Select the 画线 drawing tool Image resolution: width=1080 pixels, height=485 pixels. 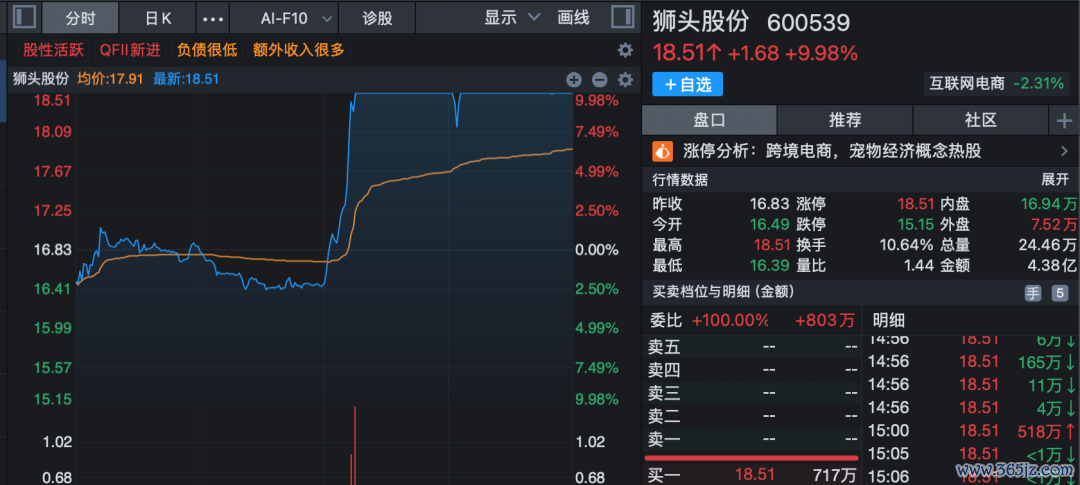(573, 17)
